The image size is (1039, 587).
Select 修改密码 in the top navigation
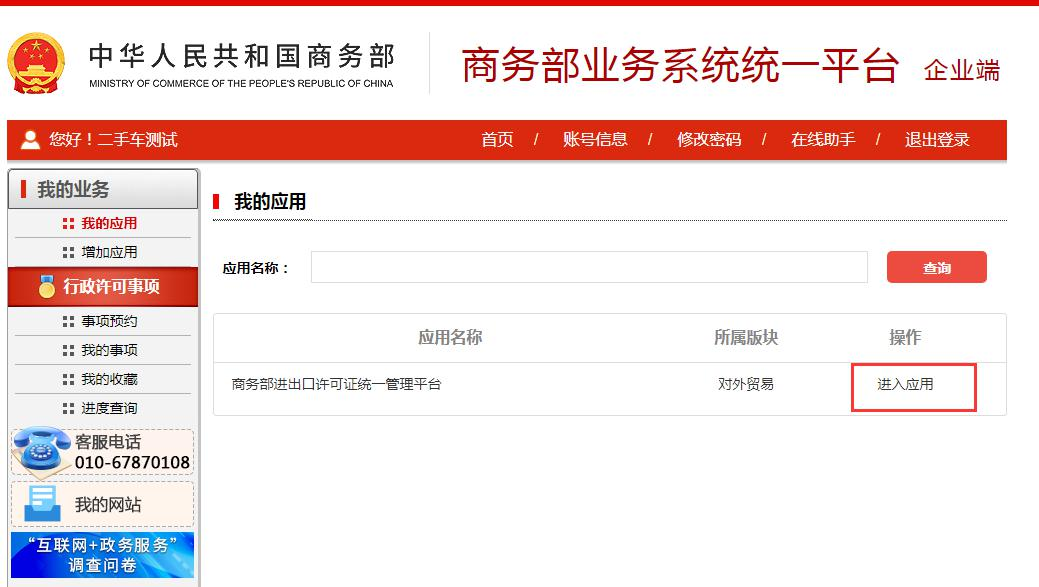point(709,140)
